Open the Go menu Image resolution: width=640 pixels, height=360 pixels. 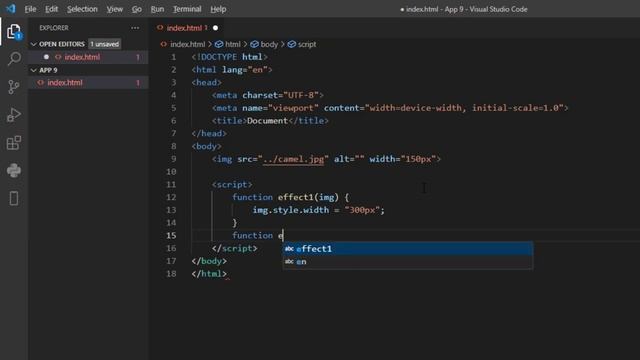pyautogui.click(x=137, y=9)
